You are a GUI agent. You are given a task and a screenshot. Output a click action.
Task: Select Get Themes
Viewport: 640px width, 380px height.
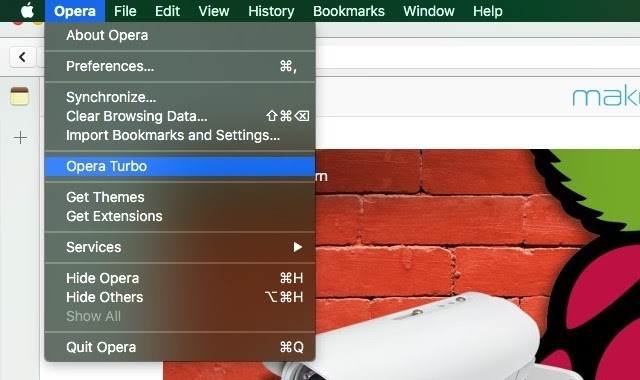click(x=180, y=197)
